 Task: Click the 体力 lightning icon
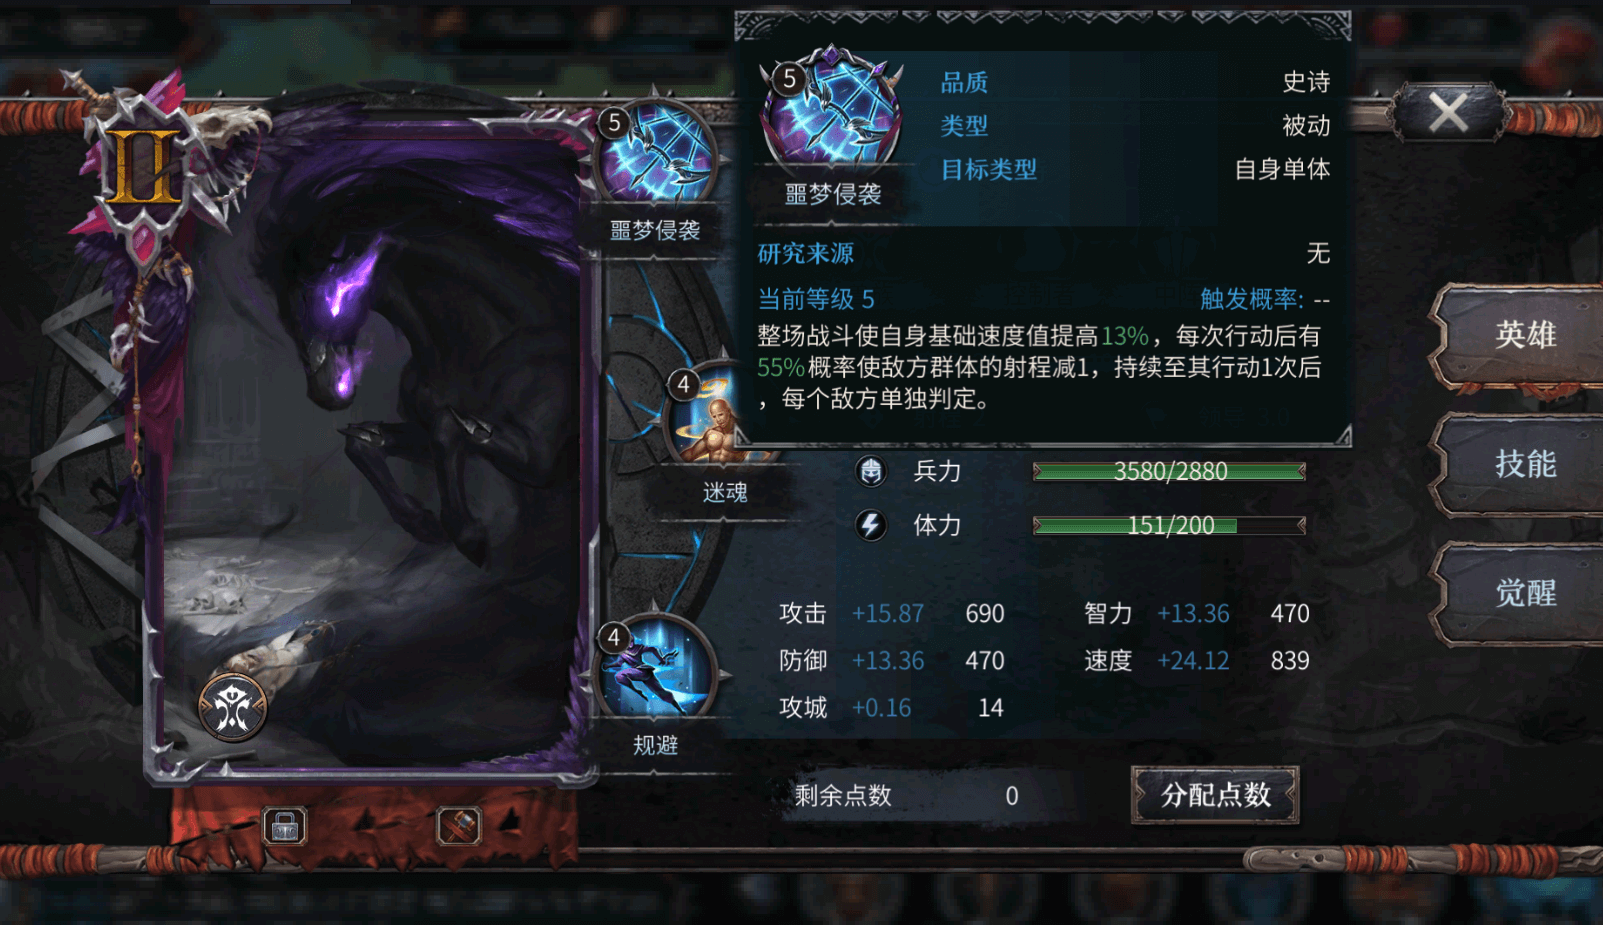[x=871, y=525]
